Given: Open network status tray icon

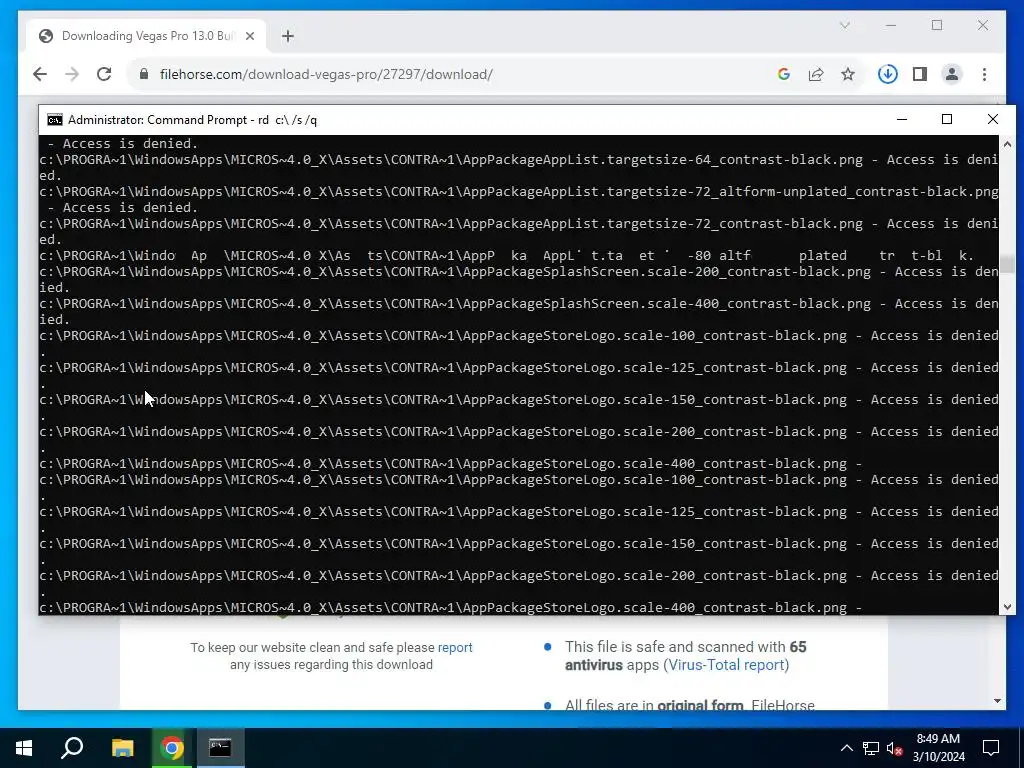Looking at the screenshot, I should (x=871, y=748).
